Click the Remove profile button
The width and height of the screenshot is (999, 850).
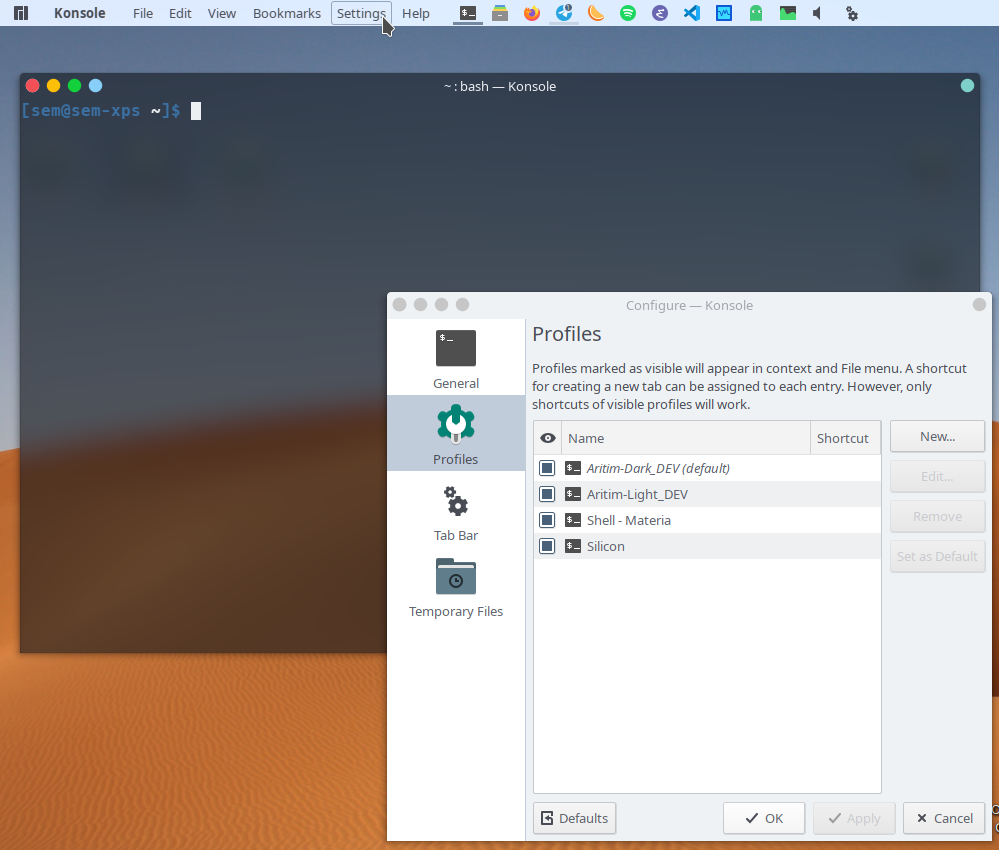(x=937, y=516)
